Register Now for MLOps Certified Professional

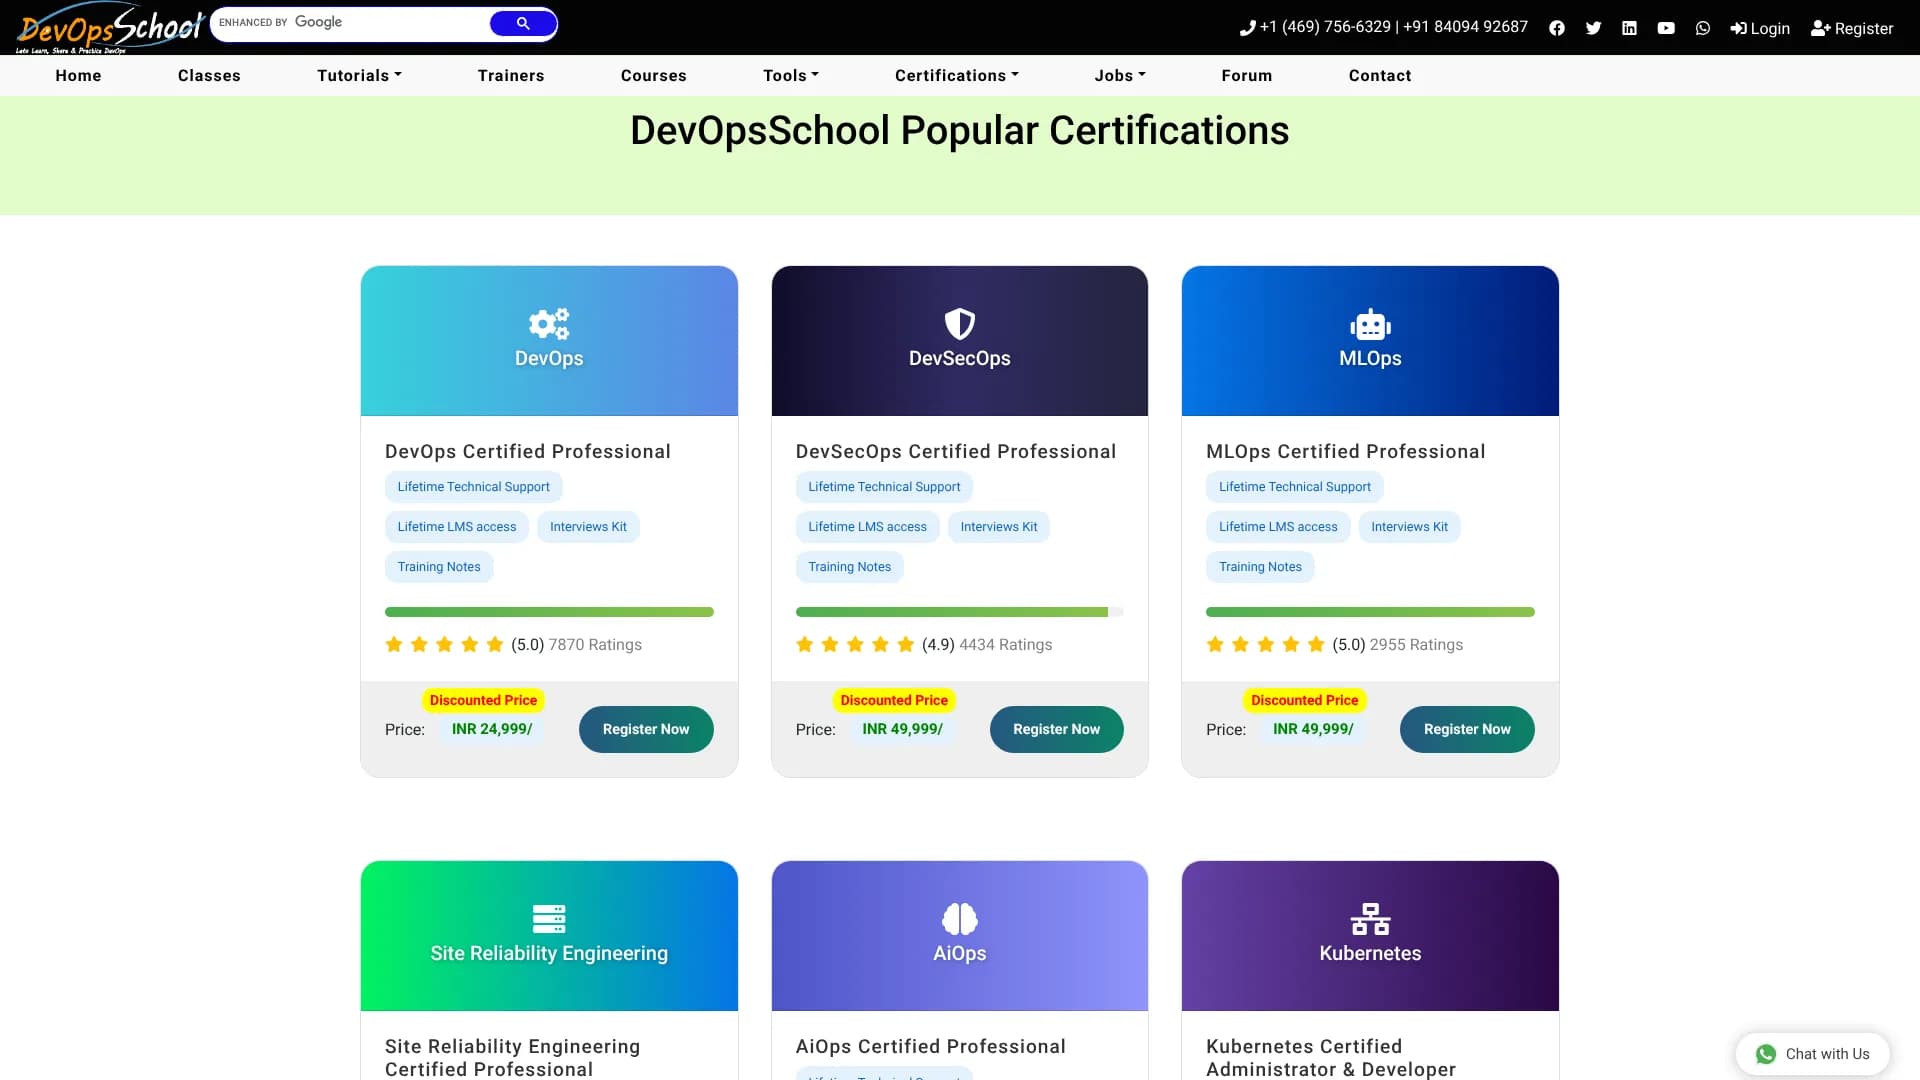[1467, 729]
